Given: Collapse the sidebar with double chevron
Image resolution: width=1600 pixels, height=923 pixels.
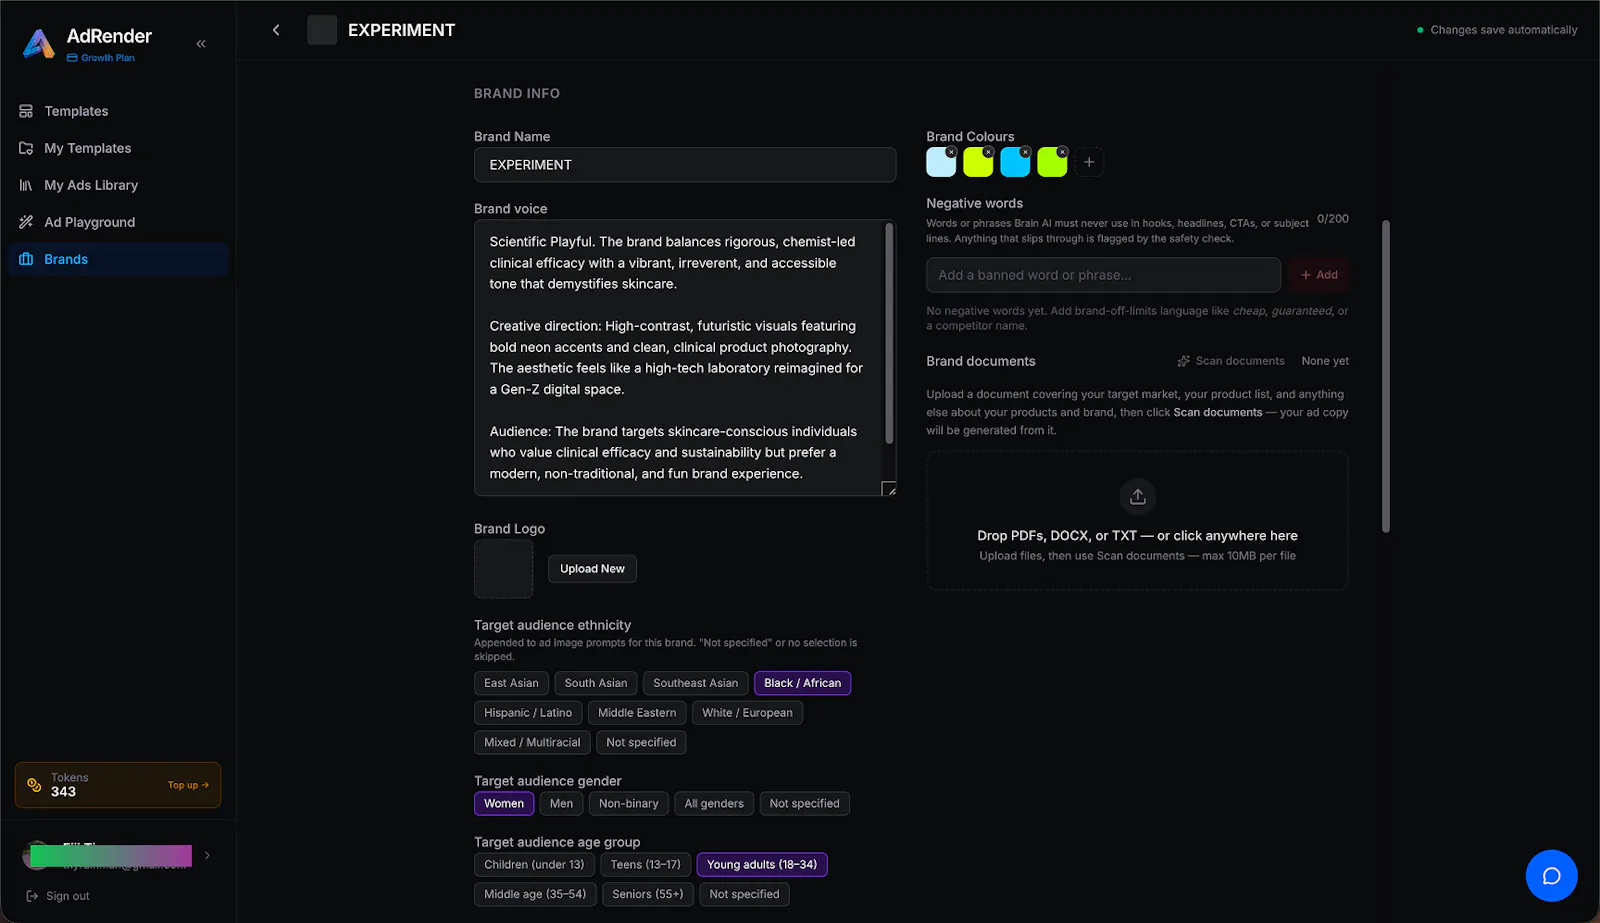Looking at the screenshot, I should 201,44.
